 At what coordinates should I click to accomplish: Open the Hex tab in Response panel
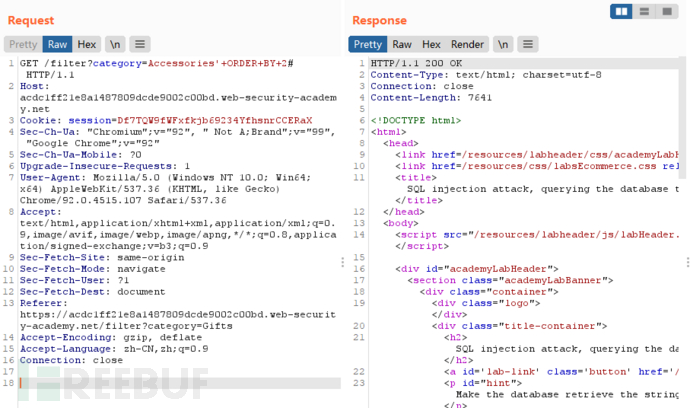click(431, 44)
